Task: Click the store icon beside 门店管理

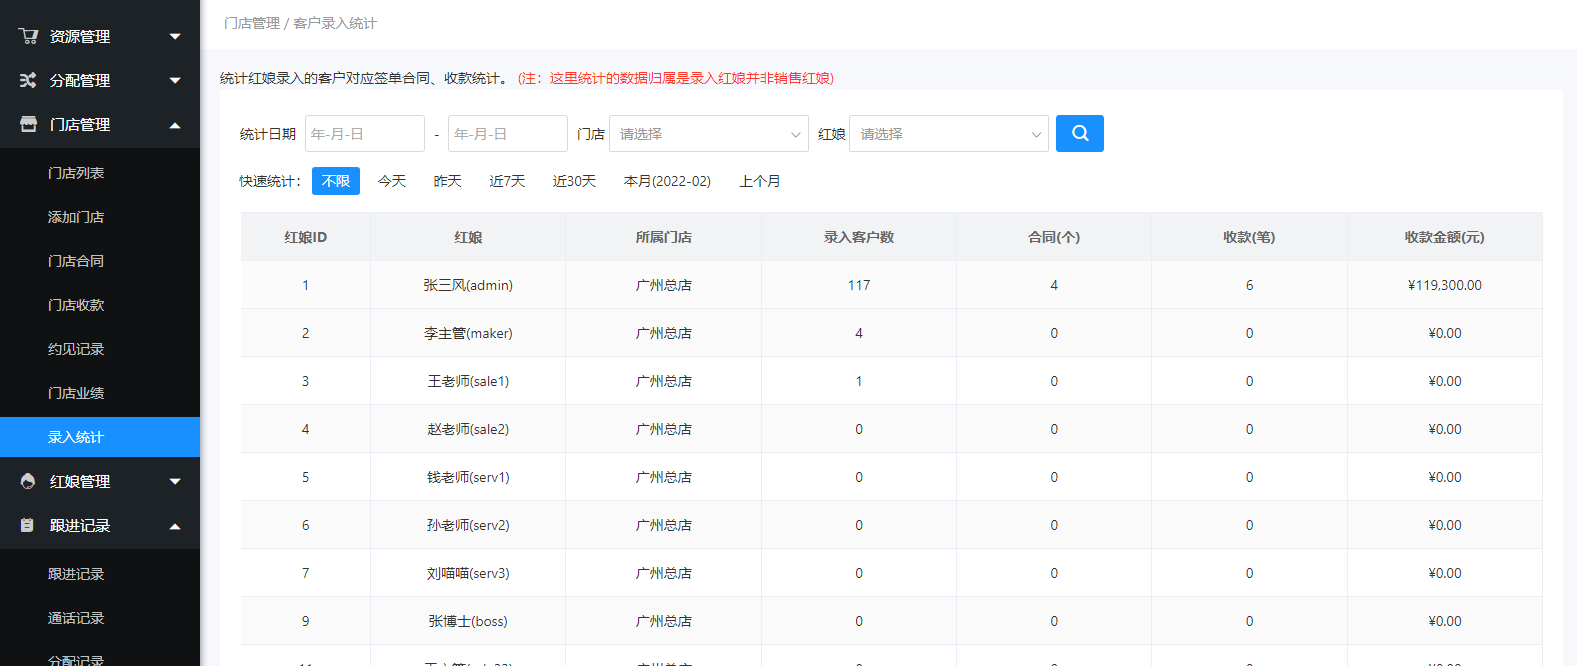Action: coord(28,124)
